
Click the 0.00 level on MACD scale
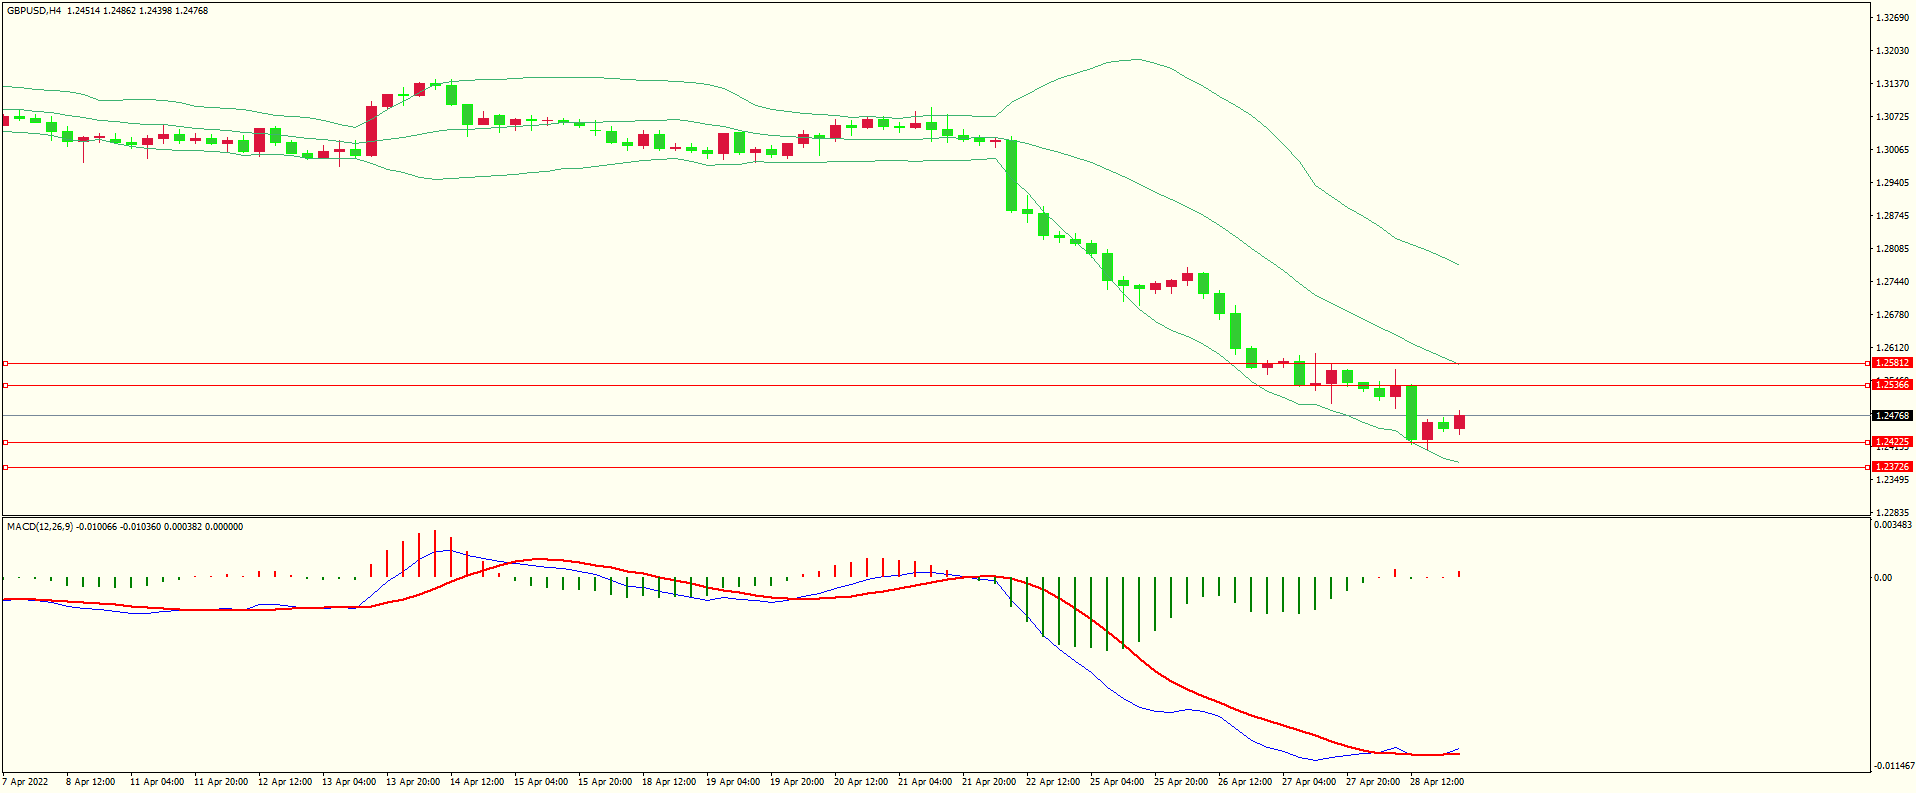(1882, 578)
